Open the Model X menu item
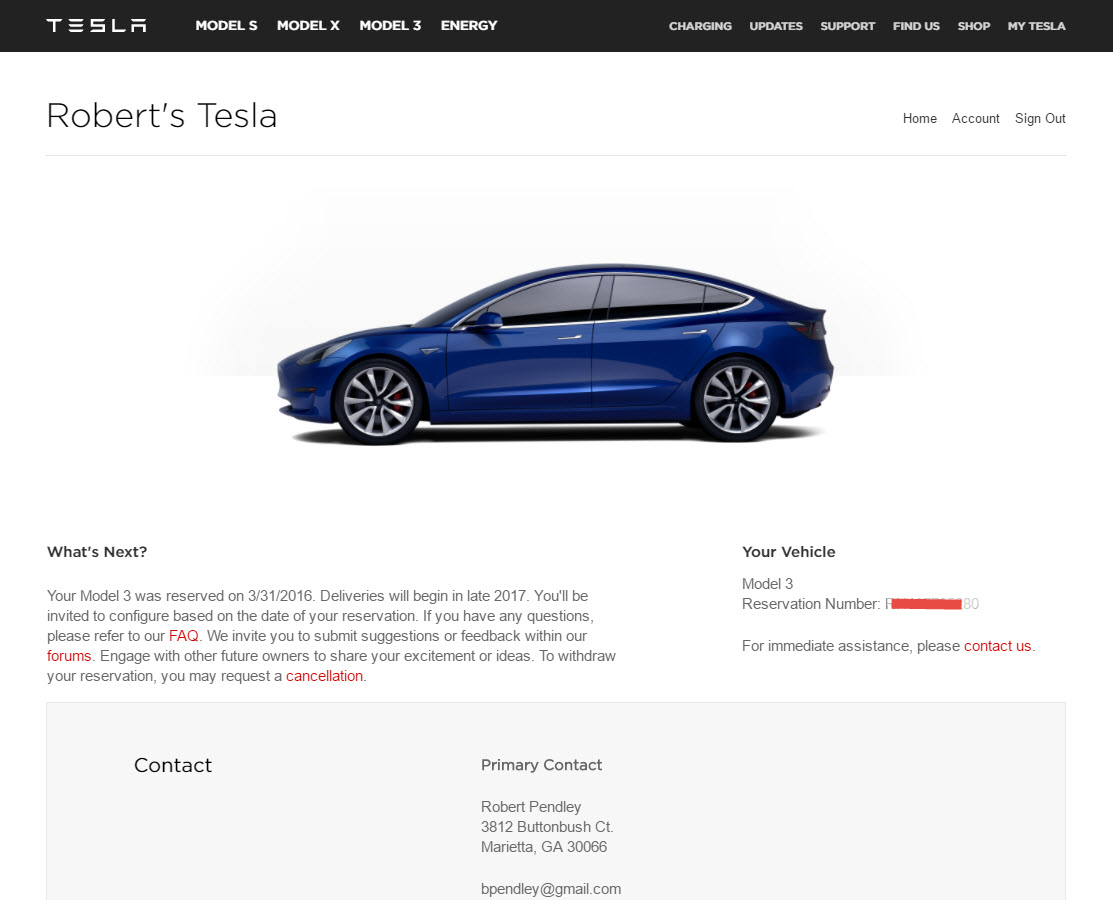The height and width of the screenshot is (900, 1113). pyautogui.click(x=308, y=26)
